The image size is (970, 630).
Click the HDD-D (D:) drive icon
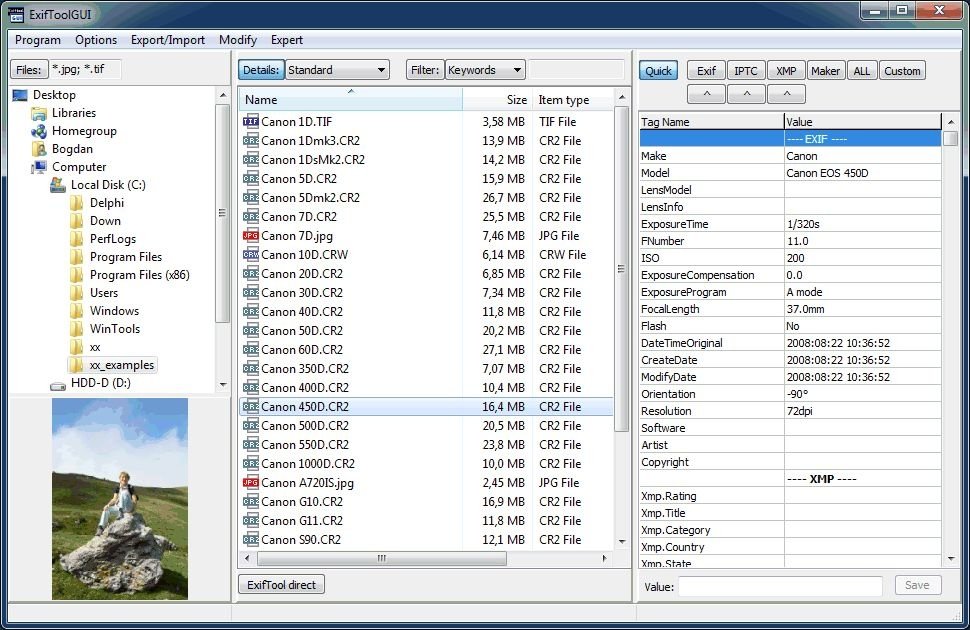click(x=58, y=384)
